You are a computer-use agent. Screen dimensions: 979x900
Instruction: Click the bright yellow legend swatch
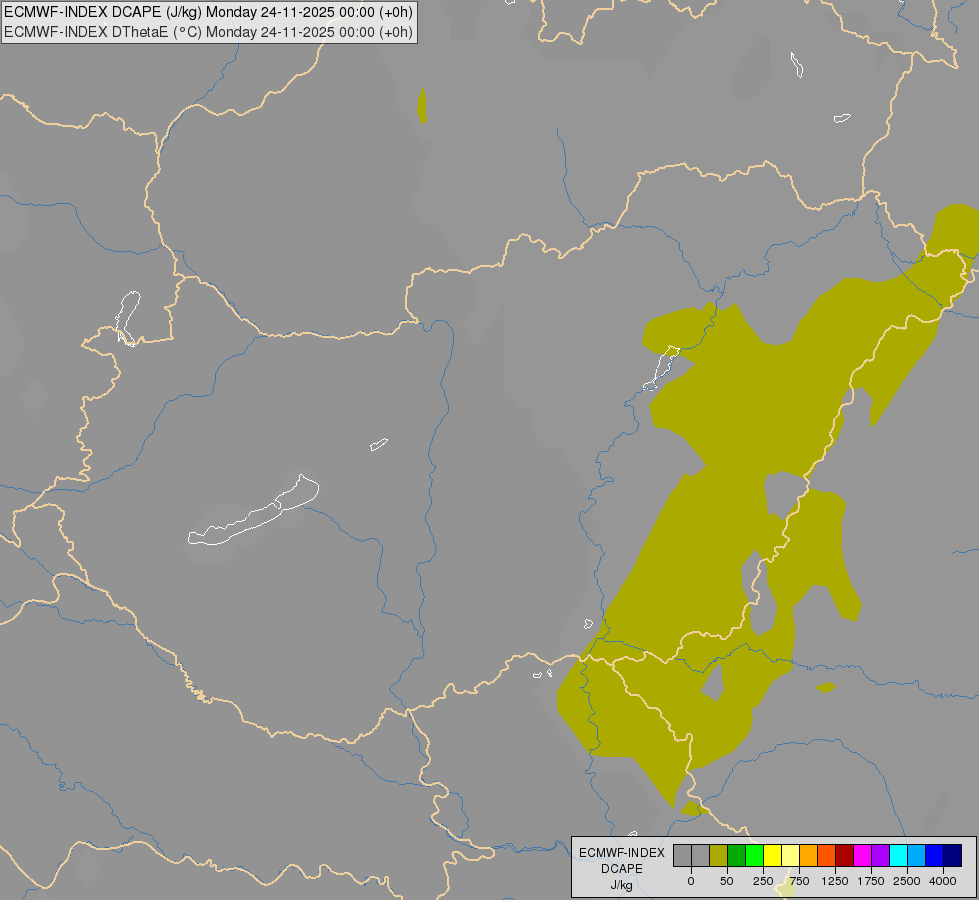pos(772,856)
